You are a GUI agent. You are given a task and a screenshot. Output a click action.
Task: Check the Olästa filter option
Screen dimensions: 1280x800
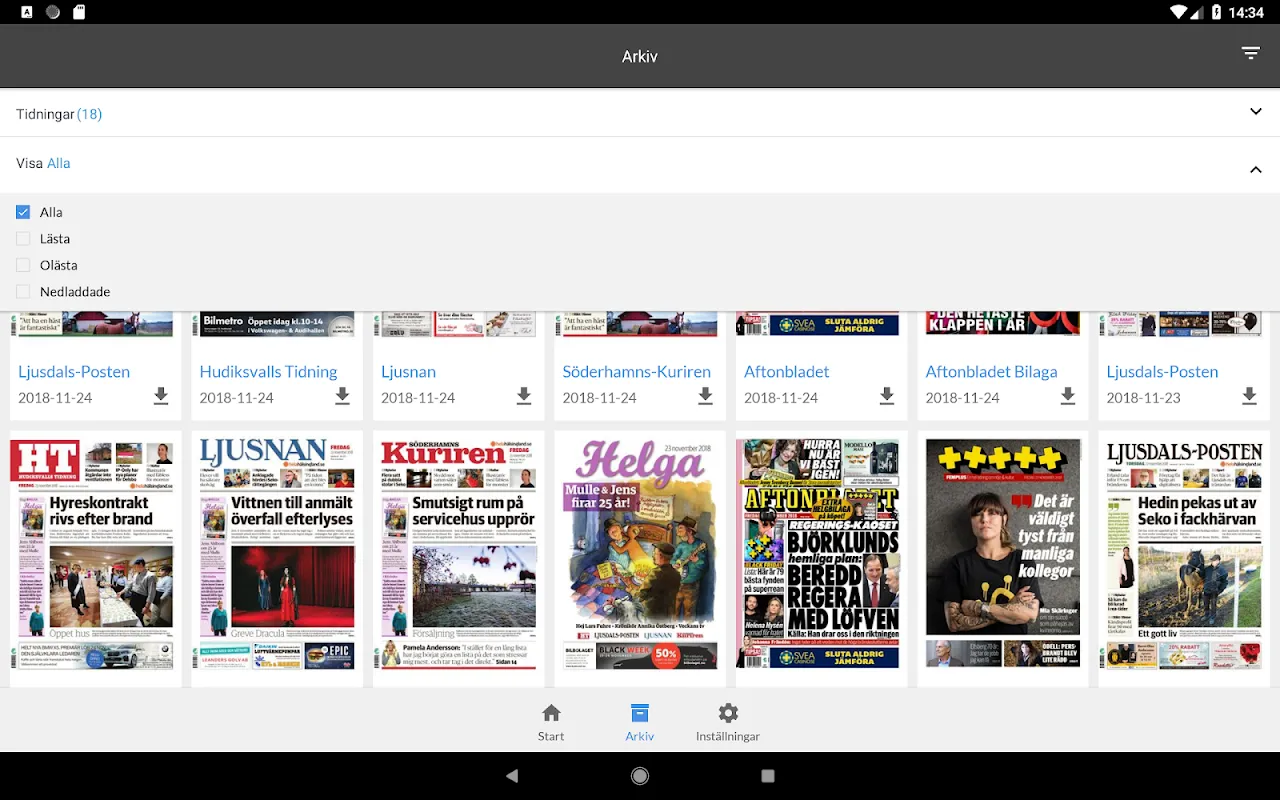point(23,265)
